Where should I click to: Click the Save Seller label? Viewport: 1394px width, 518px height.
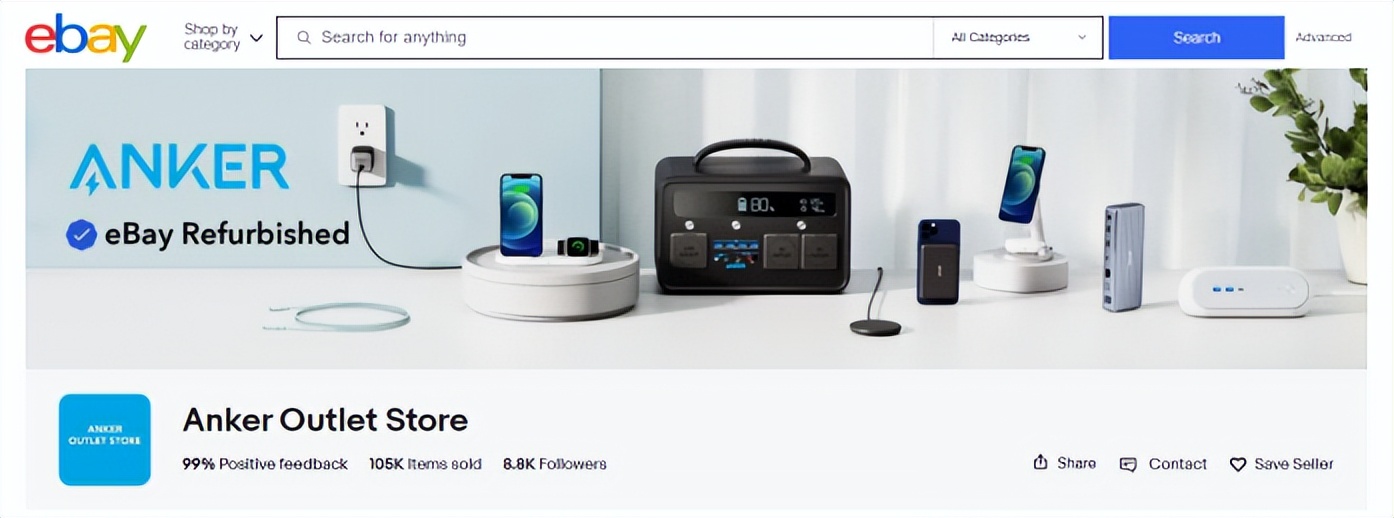pyautogui.click(x=1294, y=464)
